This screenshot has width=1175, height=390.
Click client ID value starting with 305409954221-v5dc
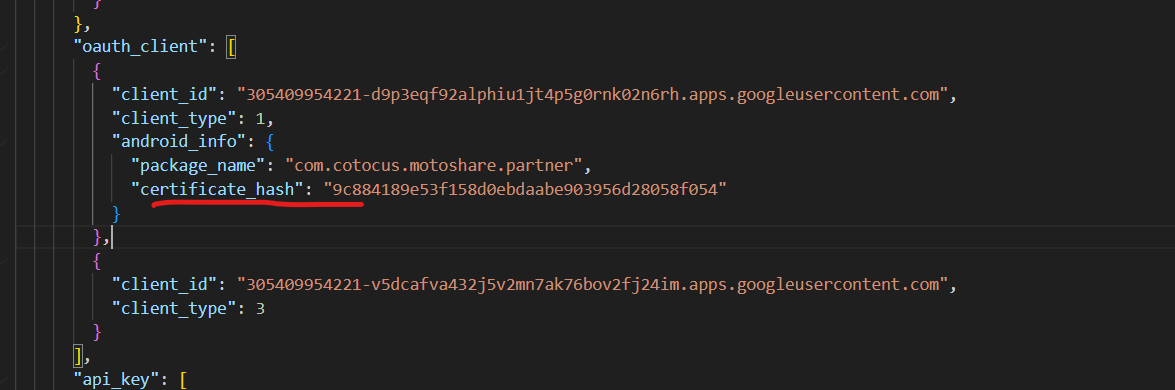point(594,284)
